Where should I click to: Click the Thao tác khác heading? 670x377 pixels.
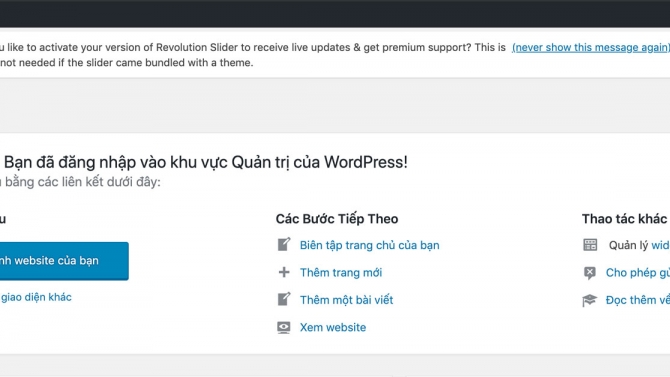coord(624,219)
